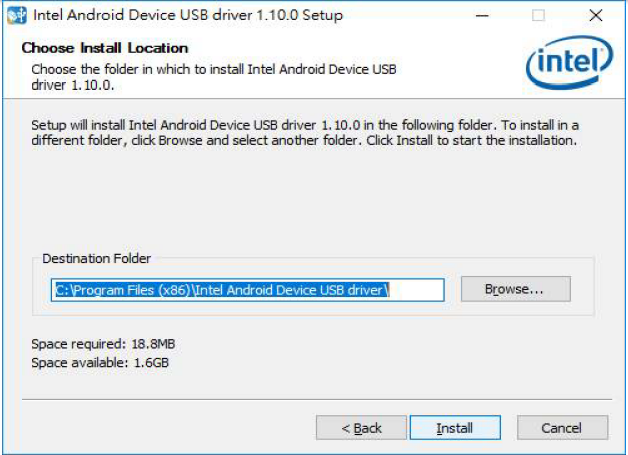
Task: Click the 'Choose Install Location' heading
Action: click(x=105, y=48)
